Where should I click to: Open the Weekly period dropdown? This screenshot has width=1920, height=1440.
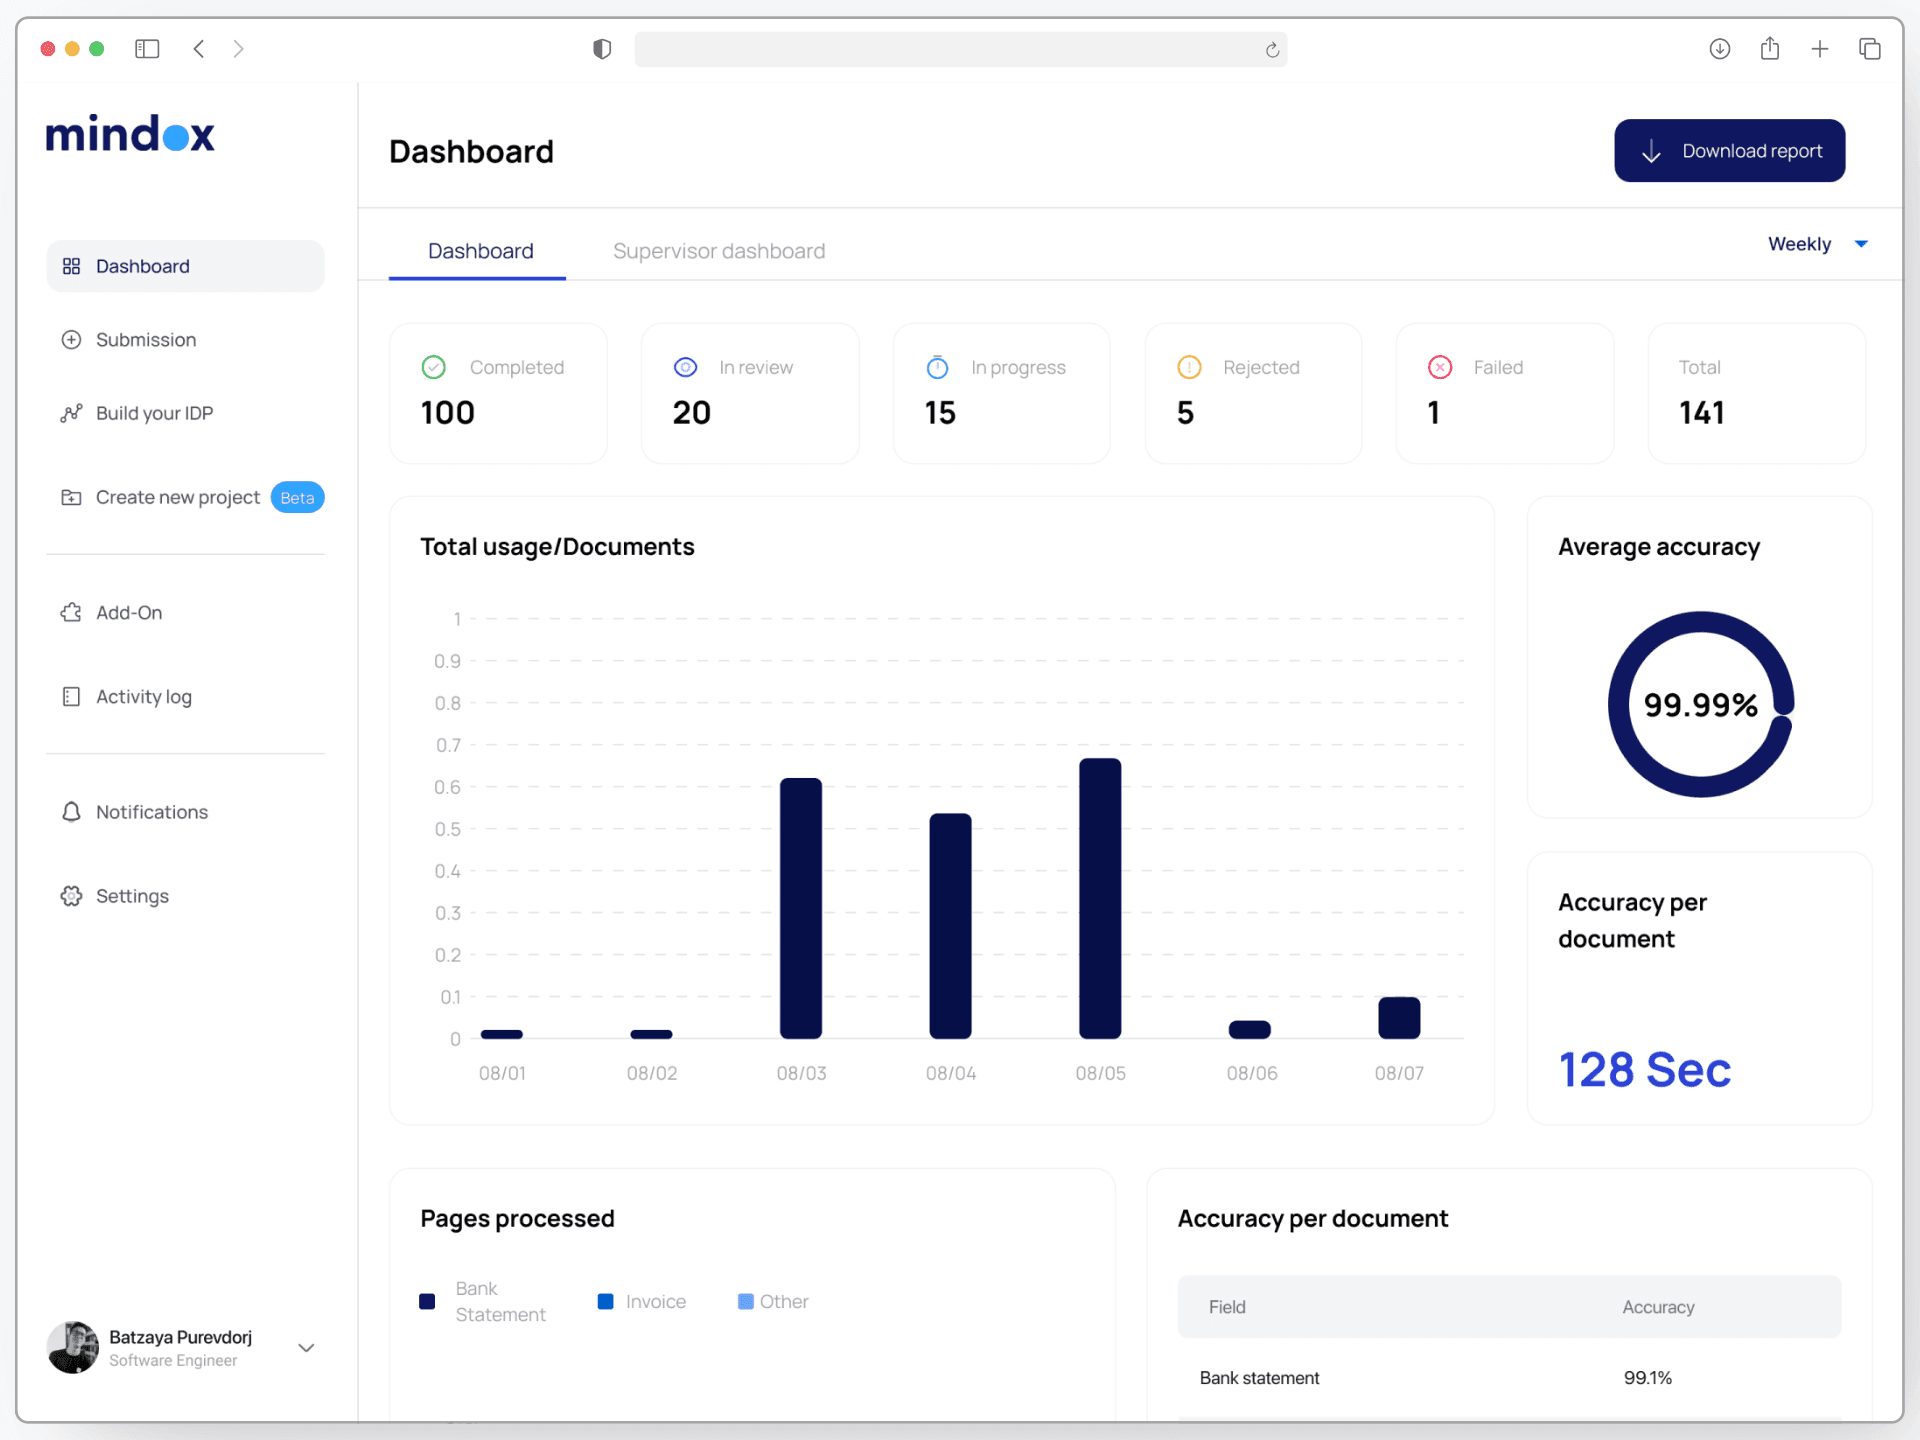point(1817,244)
